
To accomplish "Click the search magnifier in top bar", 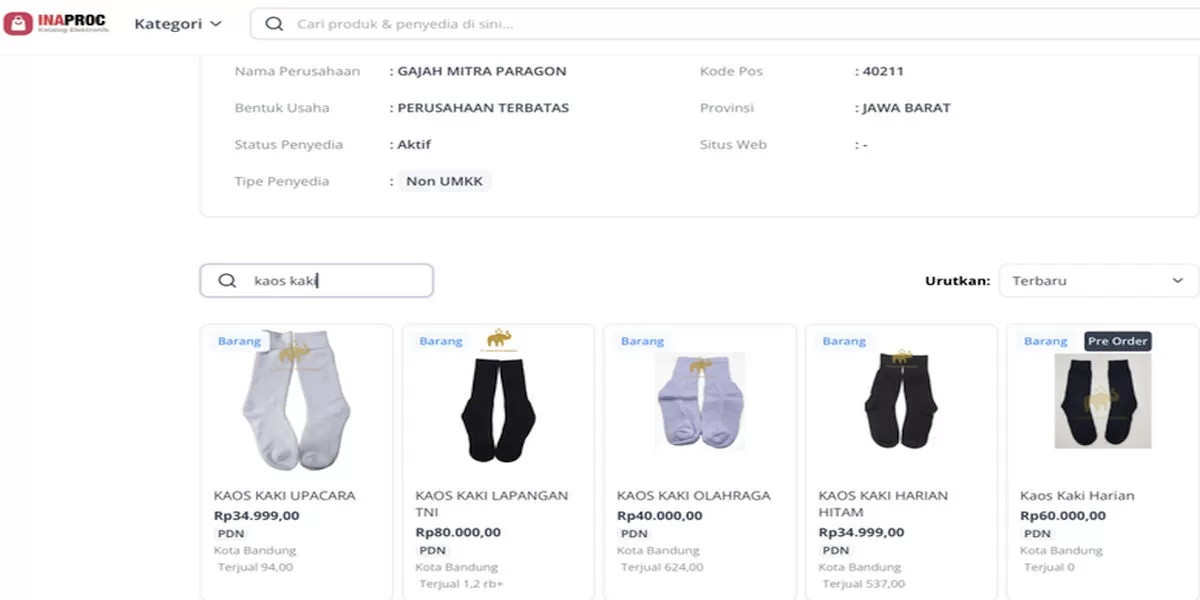I will (x=274, y=24).
